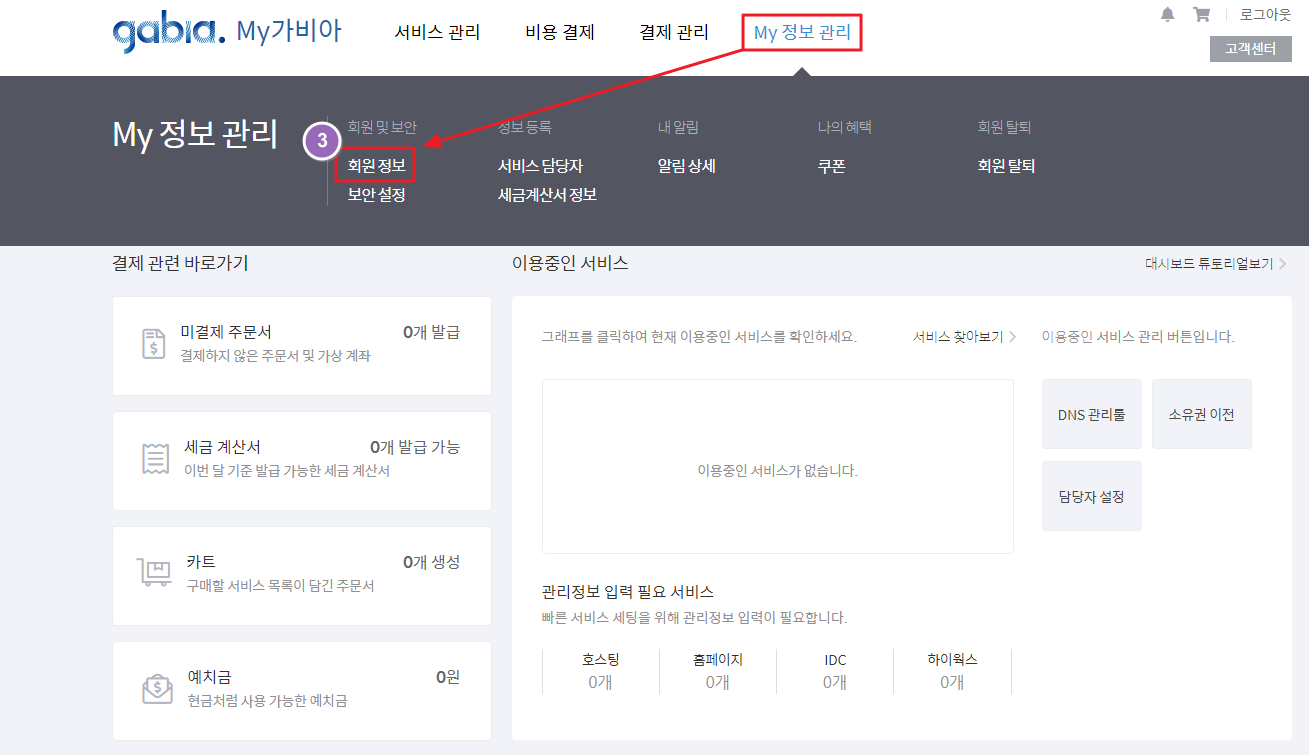
Task: Click the 고객센터 button
Action: (x=1250, y=48)
